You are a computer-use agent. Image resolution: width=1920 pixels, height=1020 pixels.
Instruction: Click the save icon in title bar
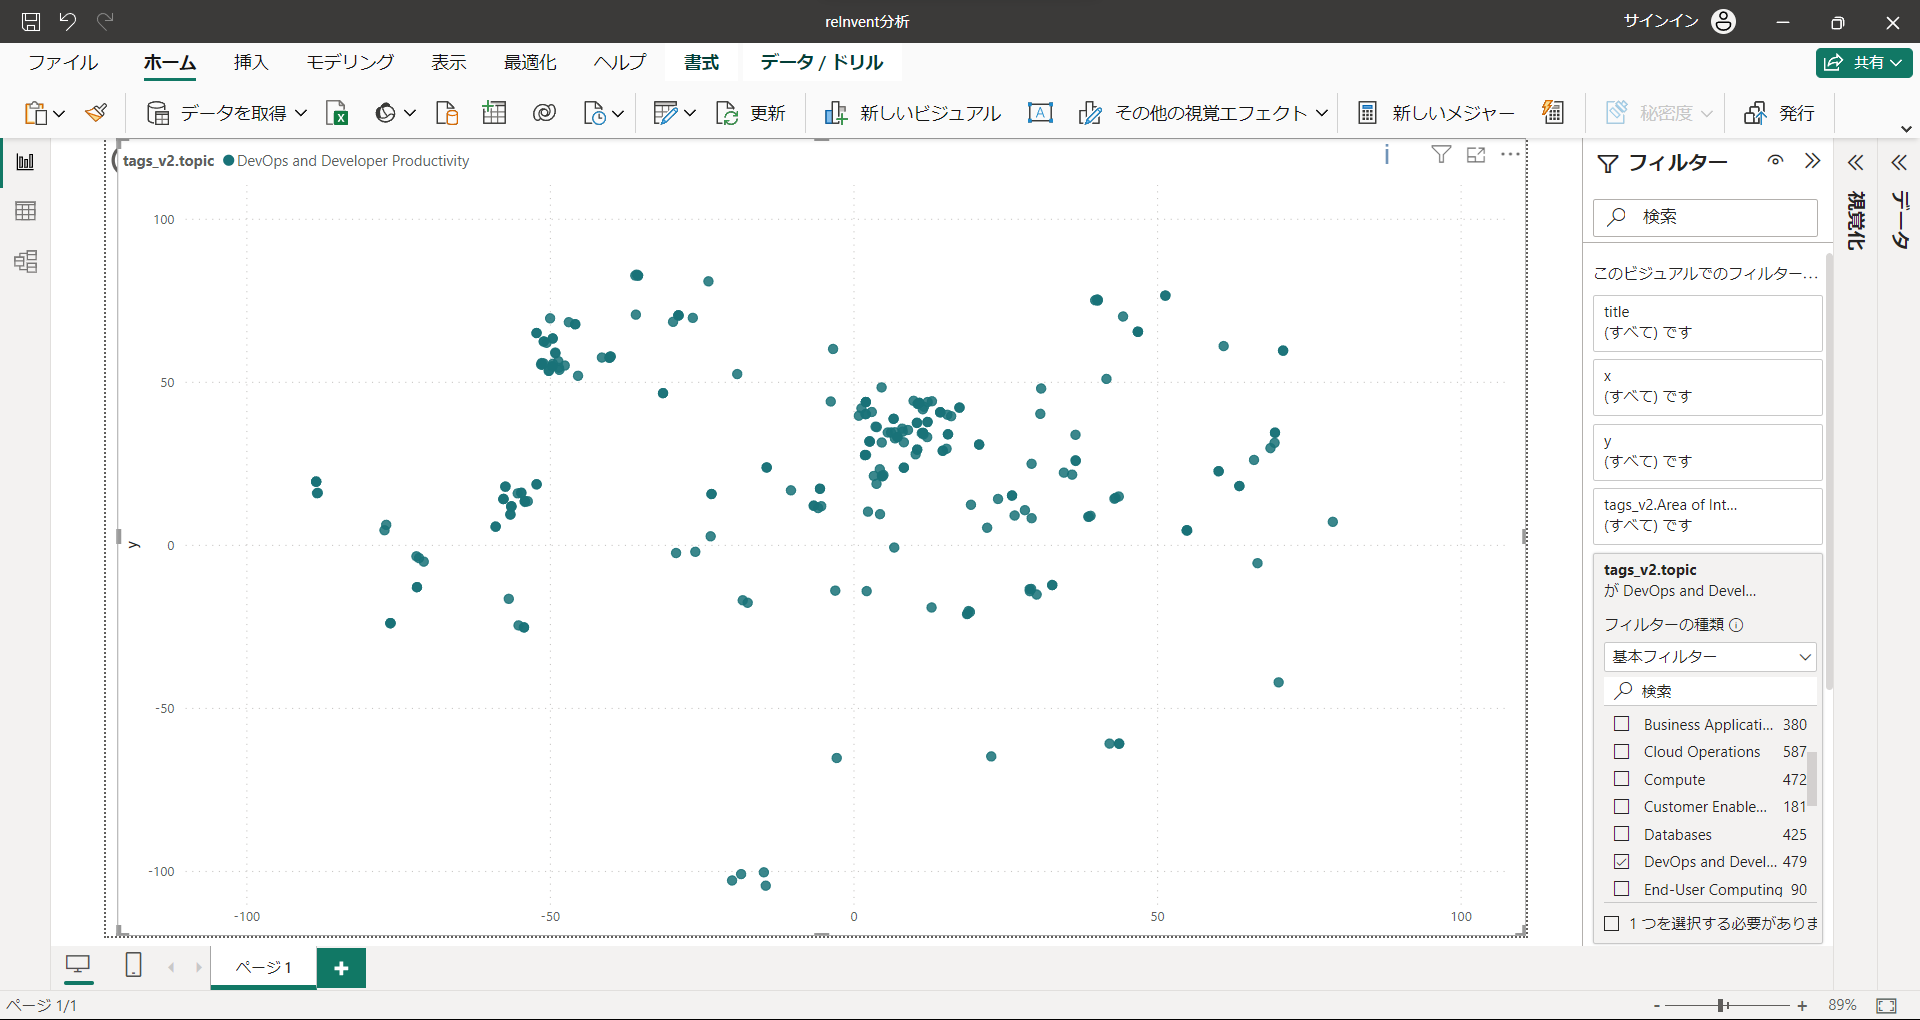point(31,21)
